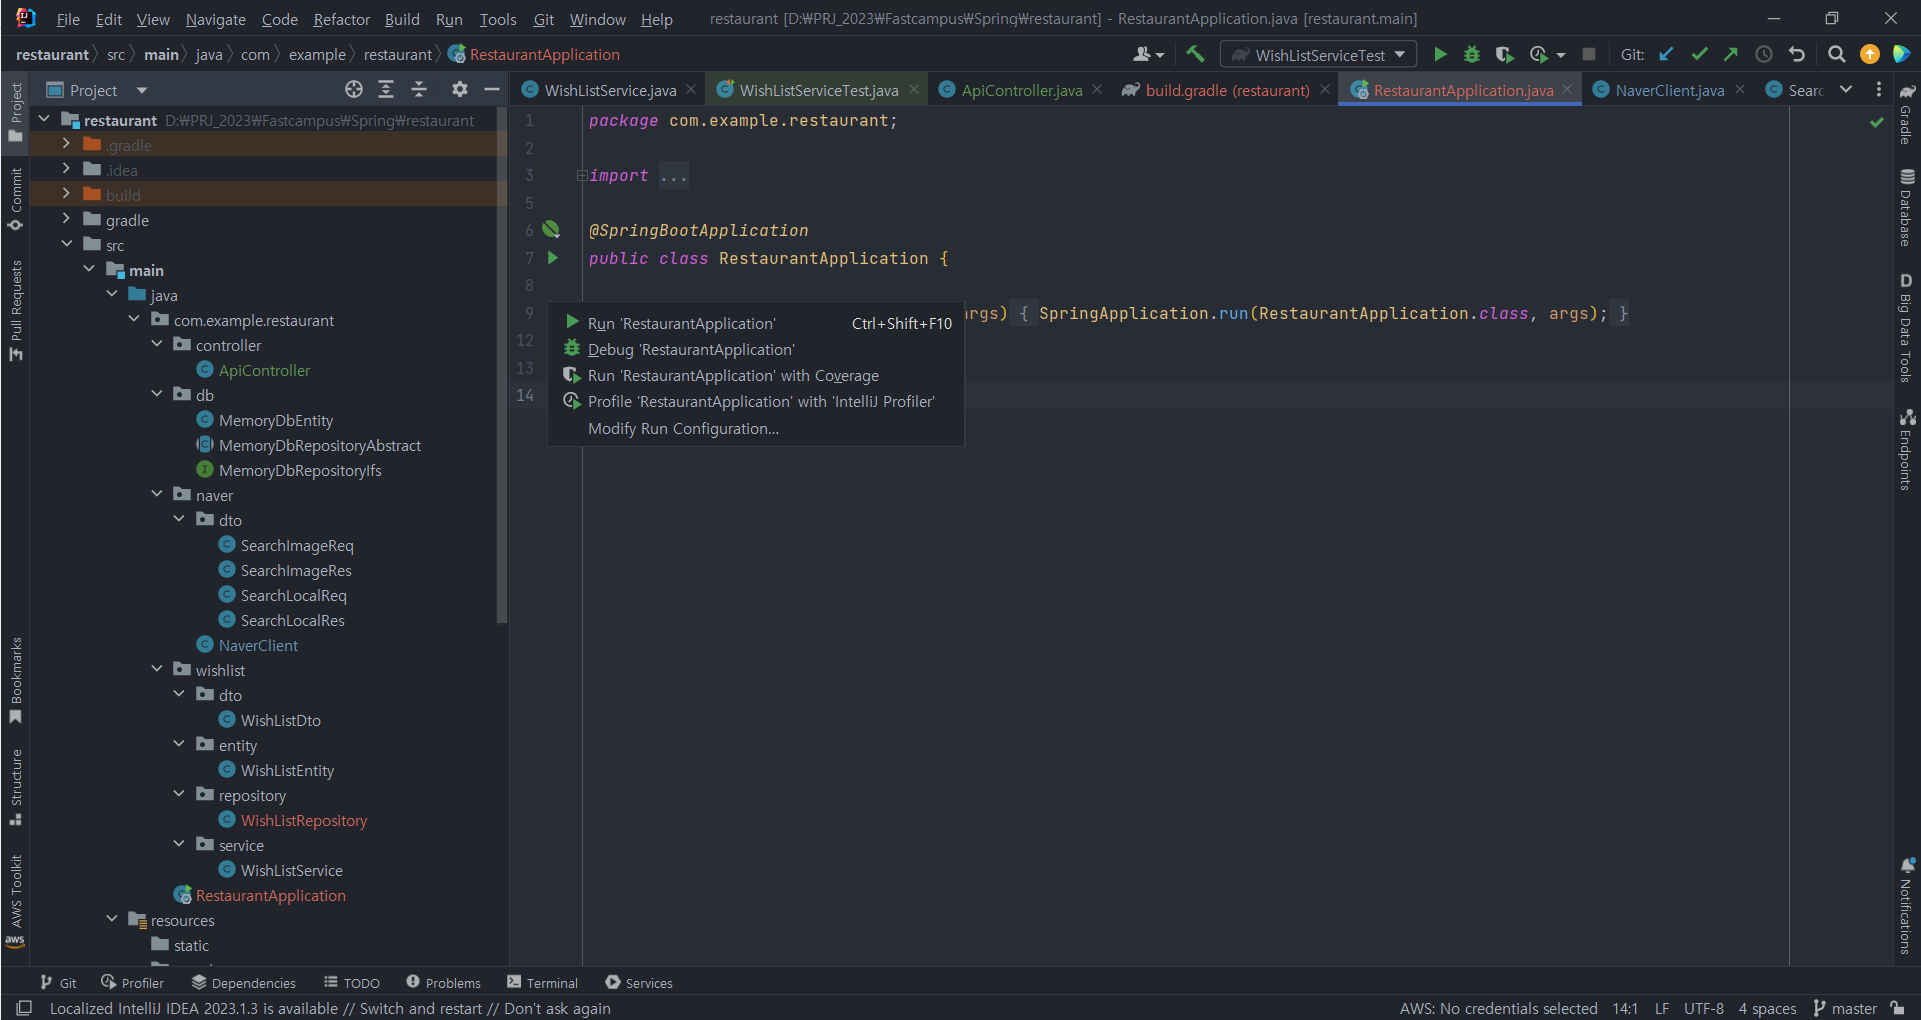The image size is (1921, 1020).
Task: Collapse all icon in Project panel
Action: (x=419, y=90)
